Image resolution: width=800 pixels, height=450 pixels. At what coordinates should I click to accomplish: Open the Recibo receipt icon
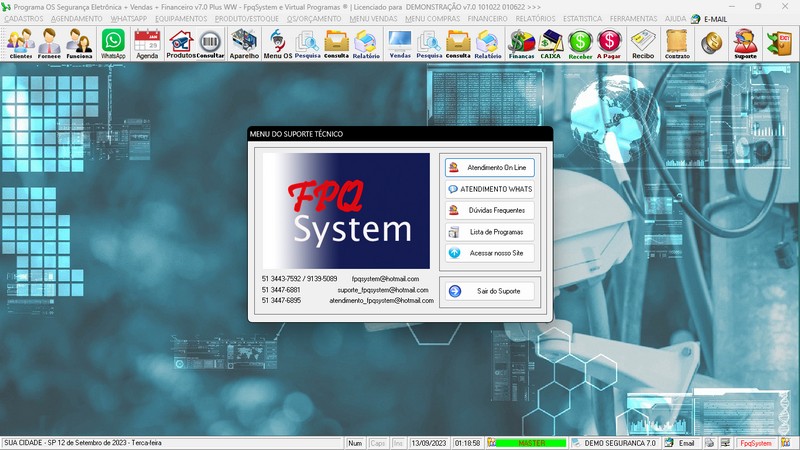(643, 43)
